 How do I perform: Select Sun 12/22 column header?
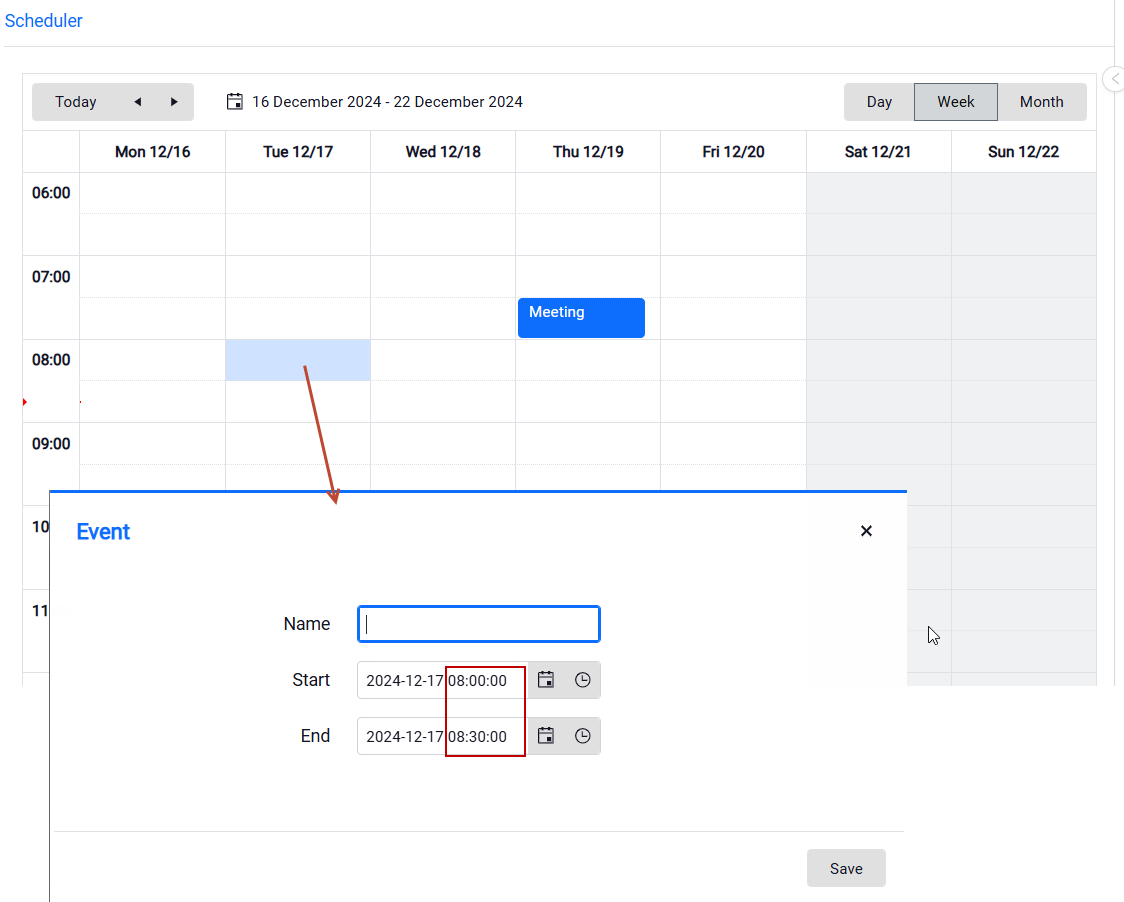click(1024, 152)
